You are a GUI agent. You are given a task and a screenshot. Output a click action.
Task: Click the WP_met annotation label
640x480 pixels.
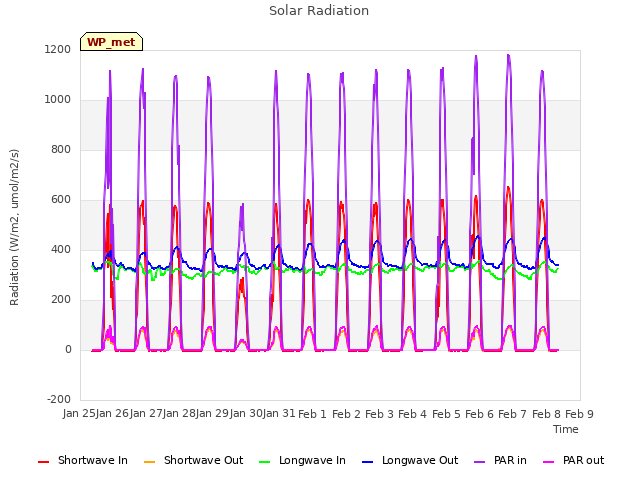click(x=111, y=42)
